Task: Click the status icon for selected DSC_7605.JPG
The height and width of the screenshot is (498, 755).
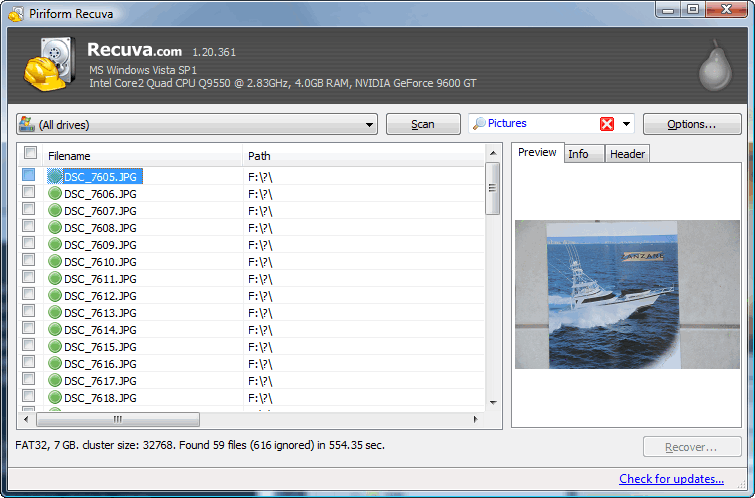Action: (x=55, y=176)
